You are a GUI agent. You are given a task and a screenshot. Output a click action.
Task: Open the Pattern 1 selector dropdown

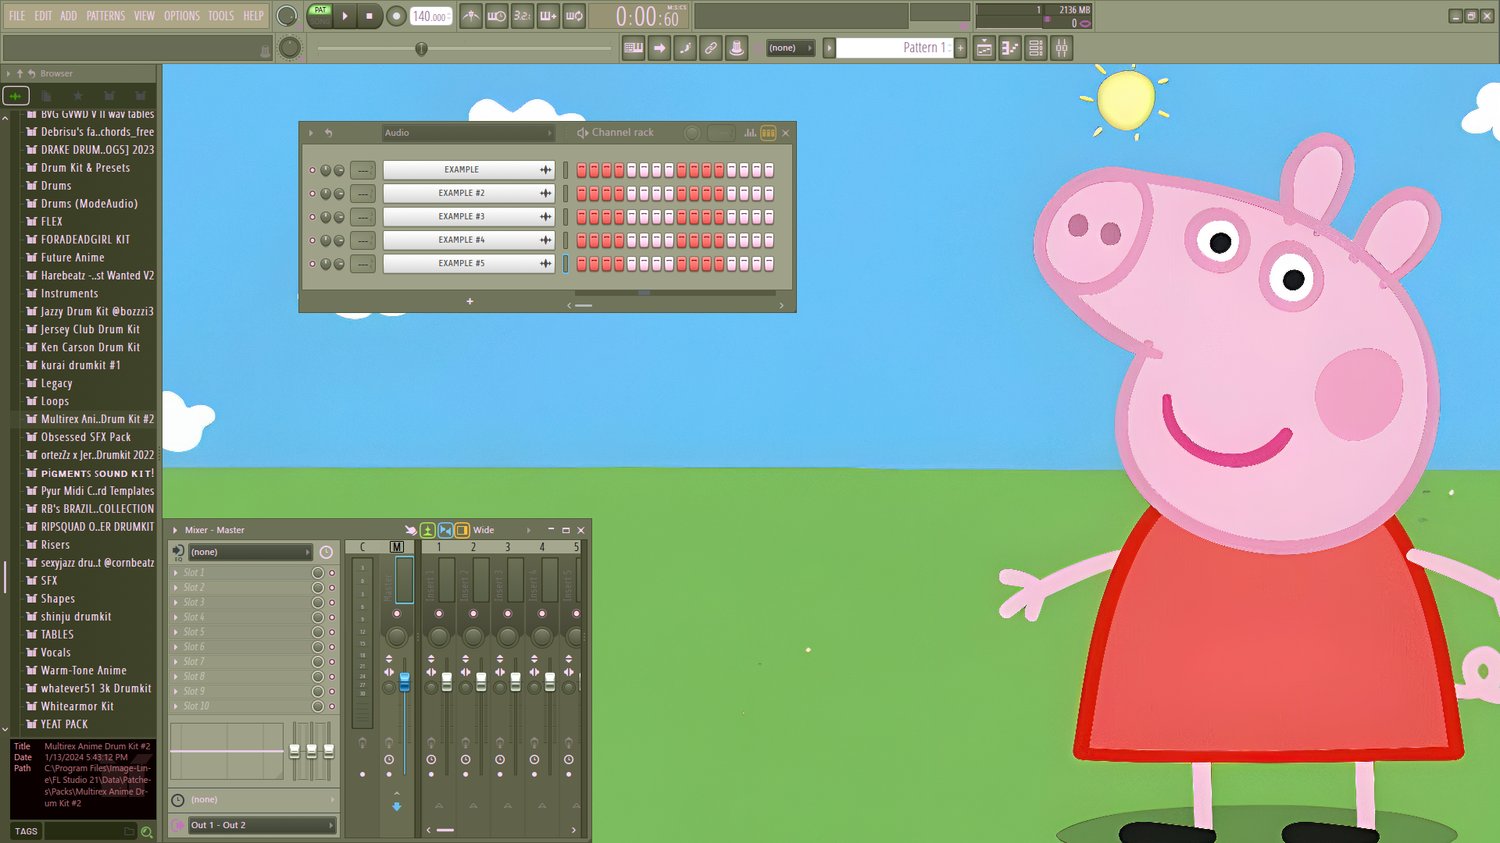coord(893,48)
